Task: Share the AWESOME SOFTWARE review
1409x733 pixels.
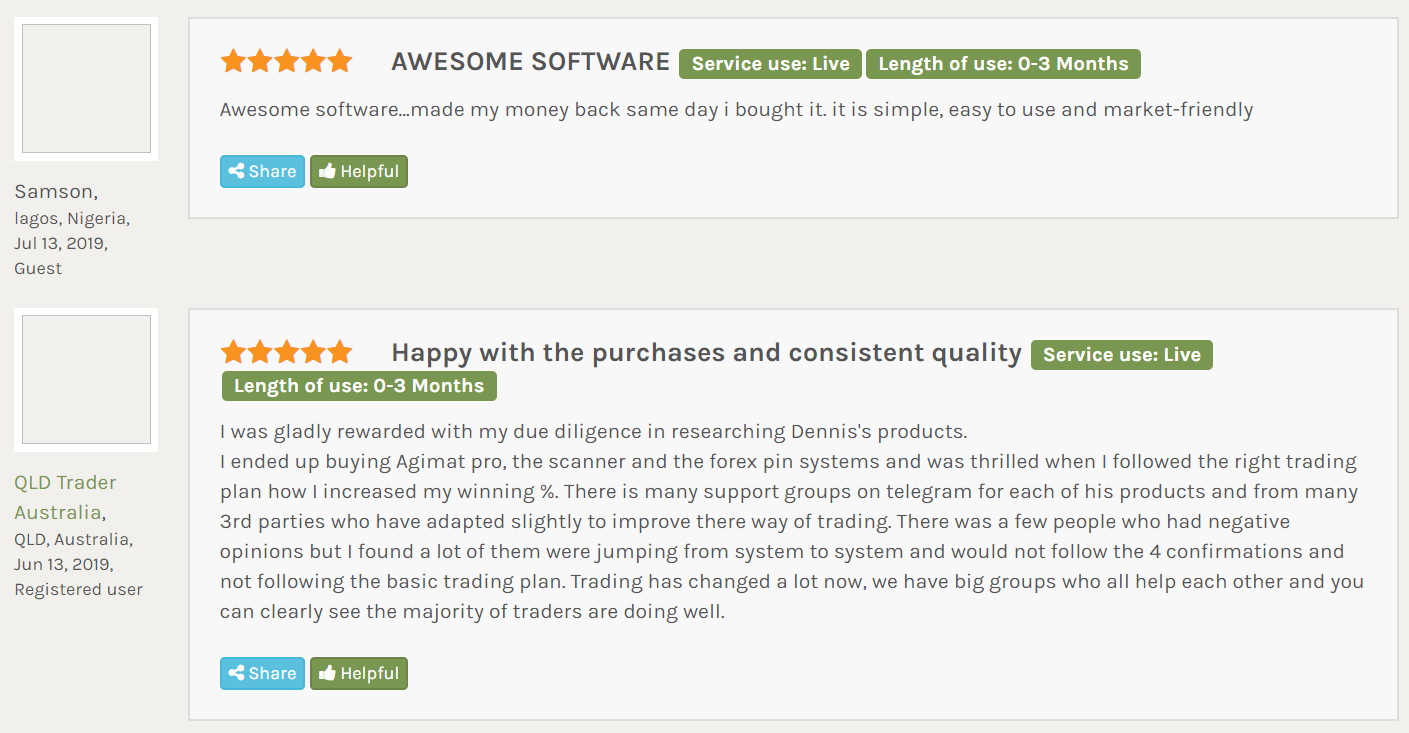Action: [x=262, y=172]
